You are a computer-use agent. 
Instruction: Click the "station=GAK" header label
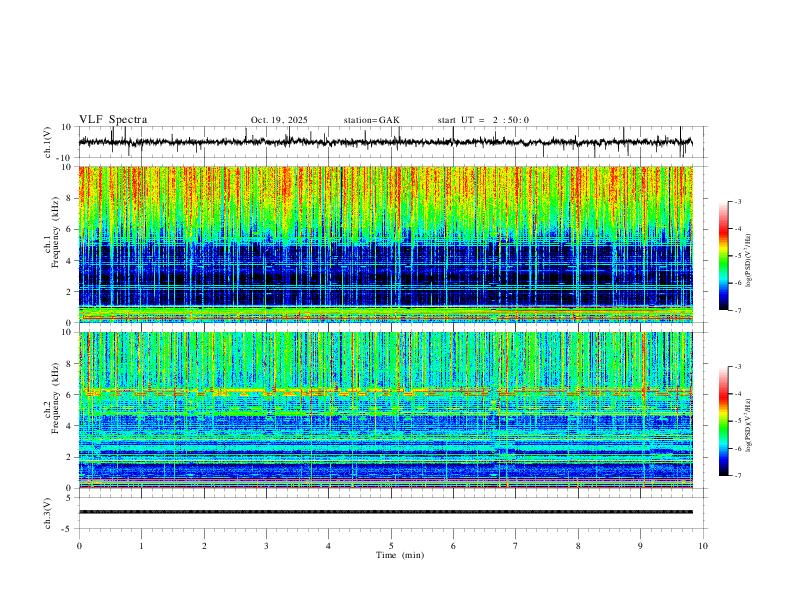371,120
